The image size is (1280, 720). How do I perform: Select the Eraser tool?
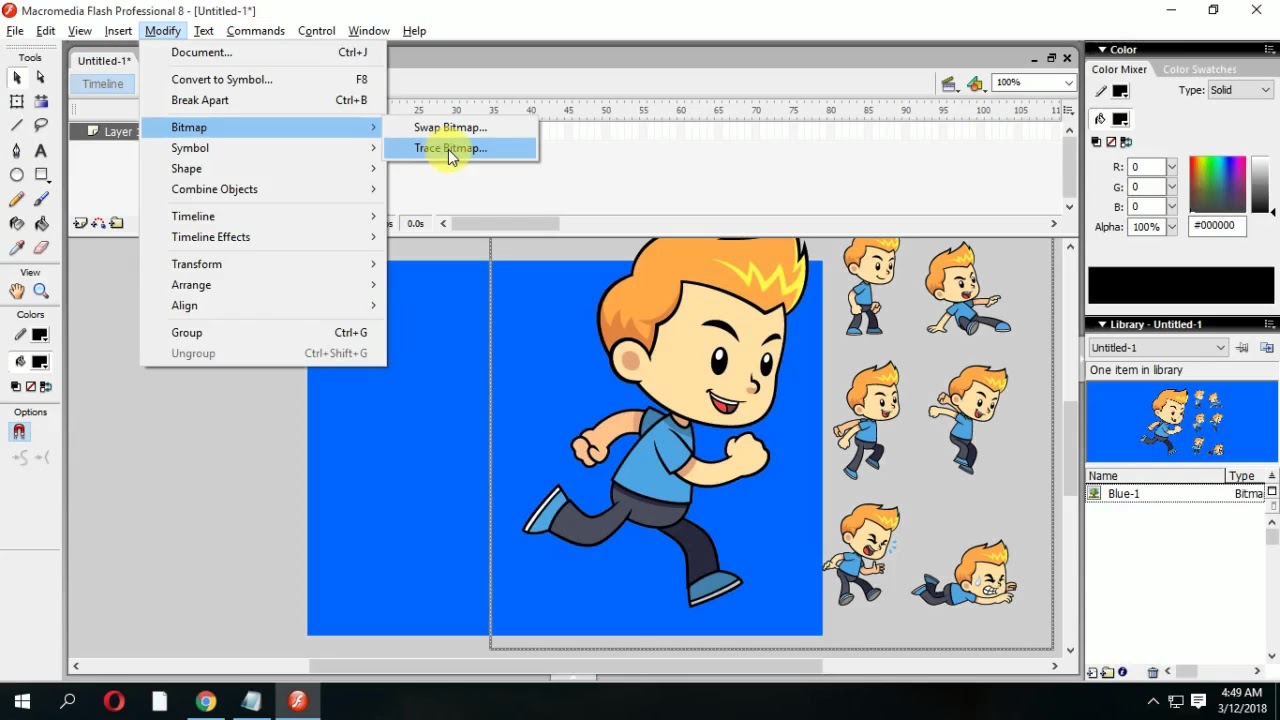pos(41,247)
